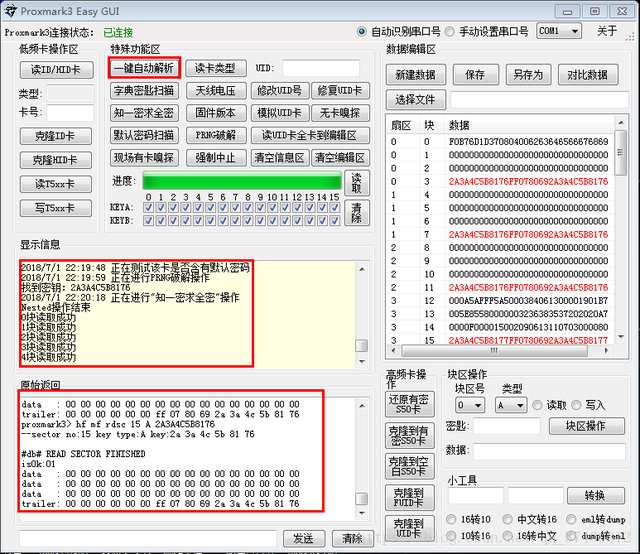Select 手动设置串口号 radio button
Image resolution: width=640 pixels, height=554 pixels.
click(x=449, y=31)
